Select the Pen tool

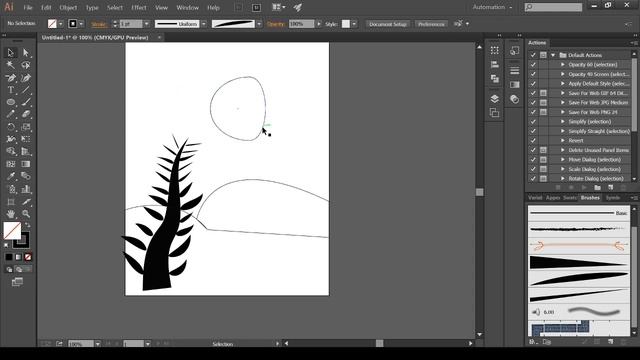[x=11, y=78]
